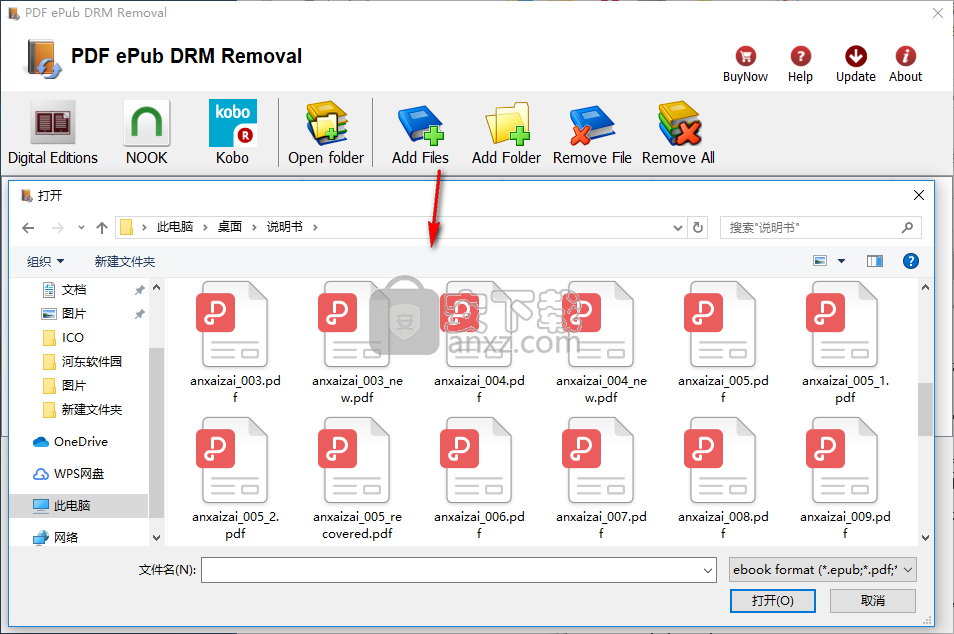
Task: Open the Digital Editions import tool
Action: (x=53, y=133)
